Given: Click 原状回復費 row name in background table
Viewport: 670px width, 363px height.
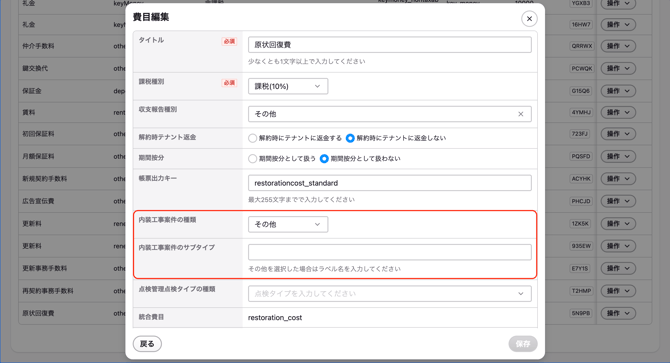Looking at the screenshot, I should tap(38, 313).
